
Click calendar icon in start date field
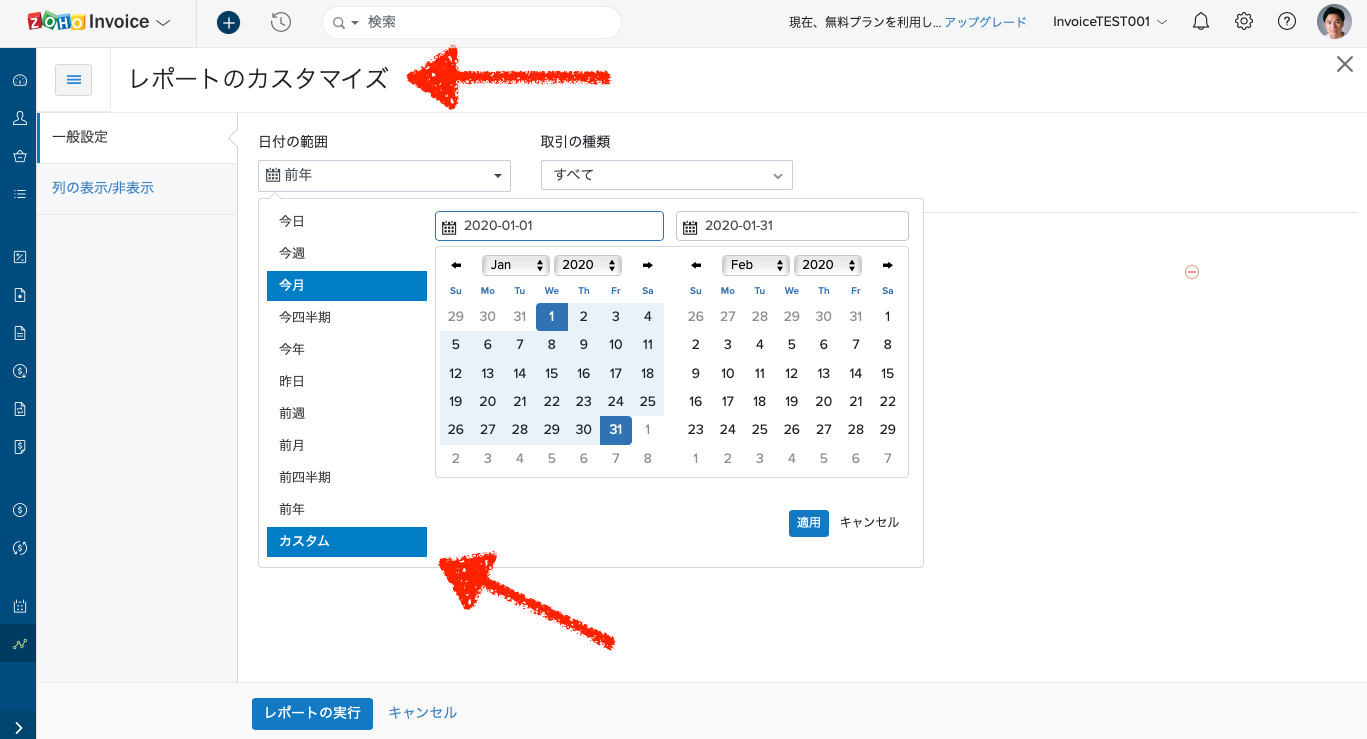click(449, 227)
